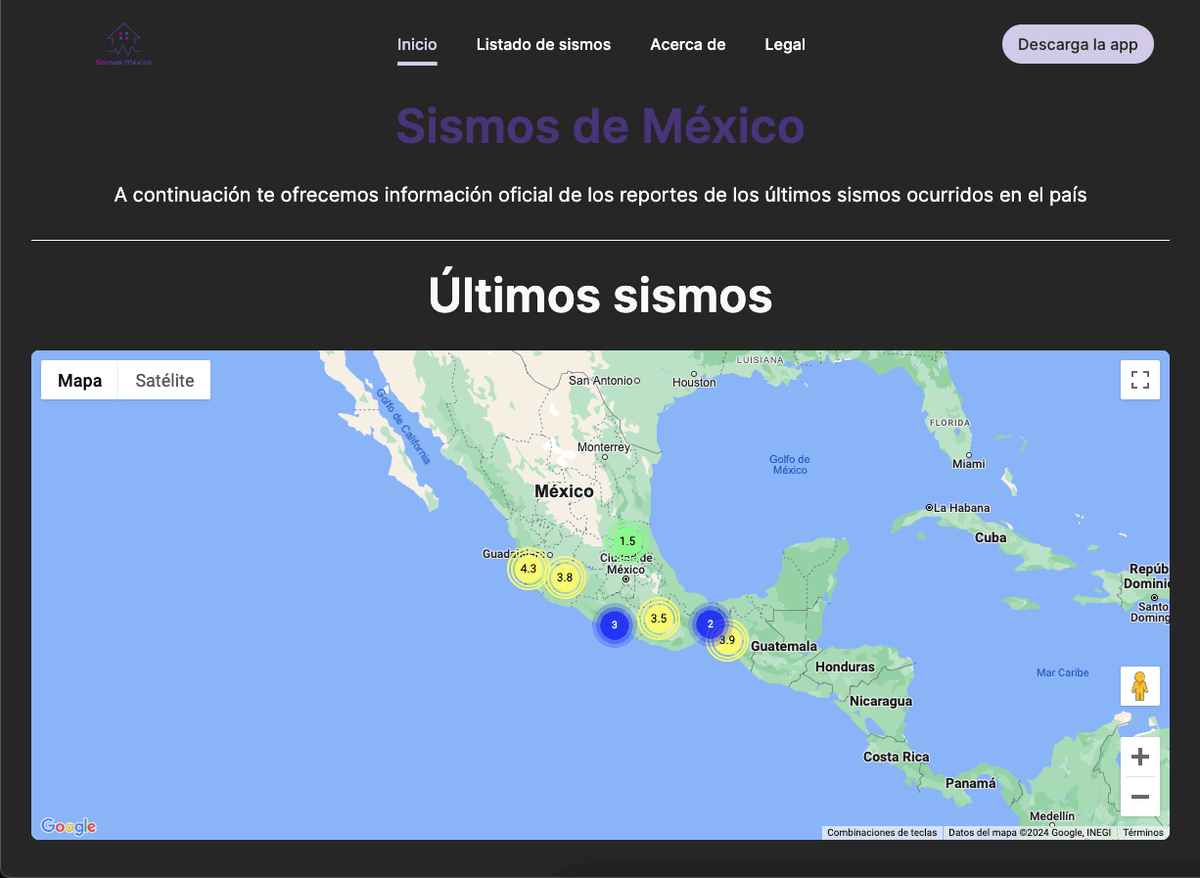The height and width of the screenshot is (878, 1200).
Task: Click the Cuba label on map
Action: (x=991, y=538)
